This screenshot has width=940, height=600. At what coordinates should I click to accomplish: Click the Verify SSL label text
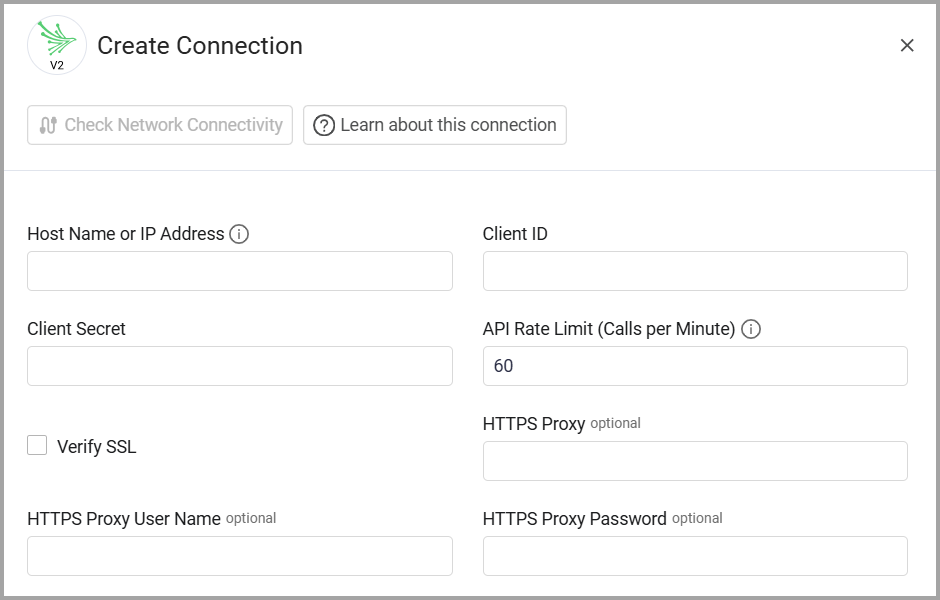coord(96,447)
